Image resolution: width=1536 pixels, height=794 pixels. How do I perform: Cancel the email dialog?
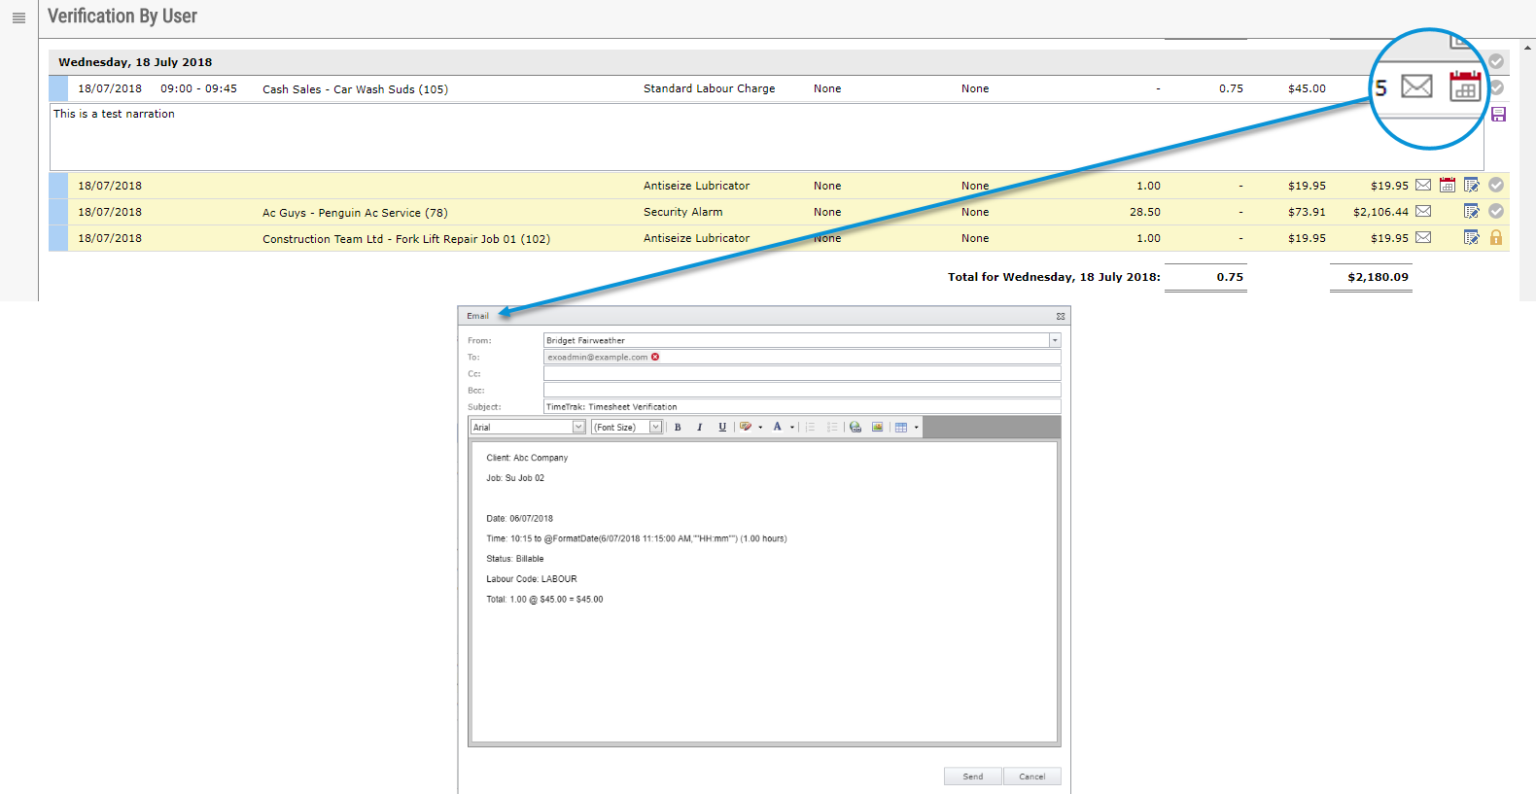click(x=1032, y=776)
